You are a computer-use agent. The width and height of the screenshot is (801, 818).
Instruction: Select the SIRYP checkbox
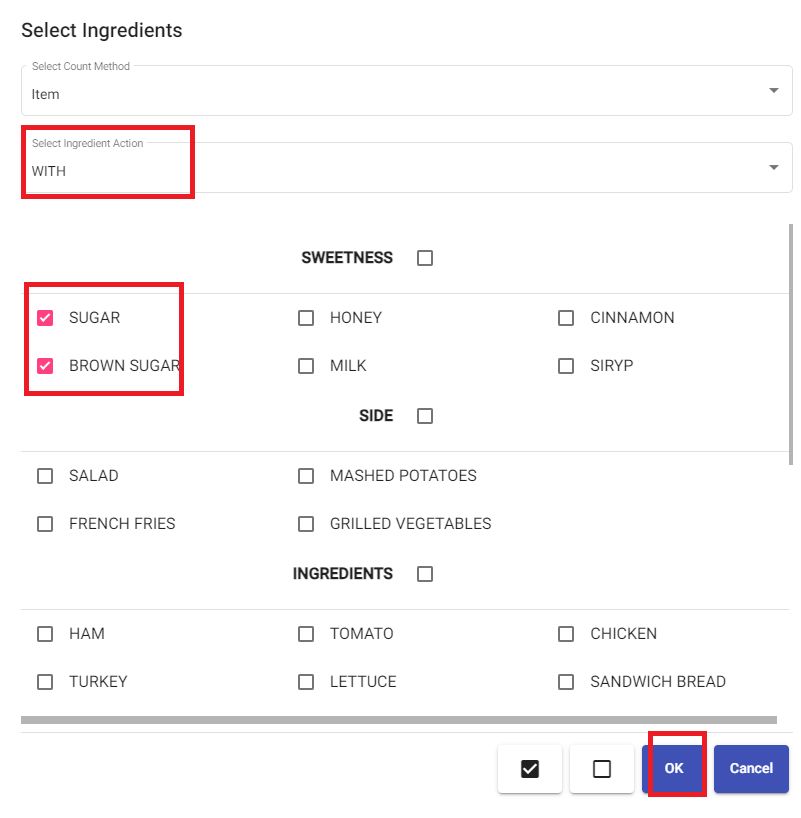coord(566,366)
